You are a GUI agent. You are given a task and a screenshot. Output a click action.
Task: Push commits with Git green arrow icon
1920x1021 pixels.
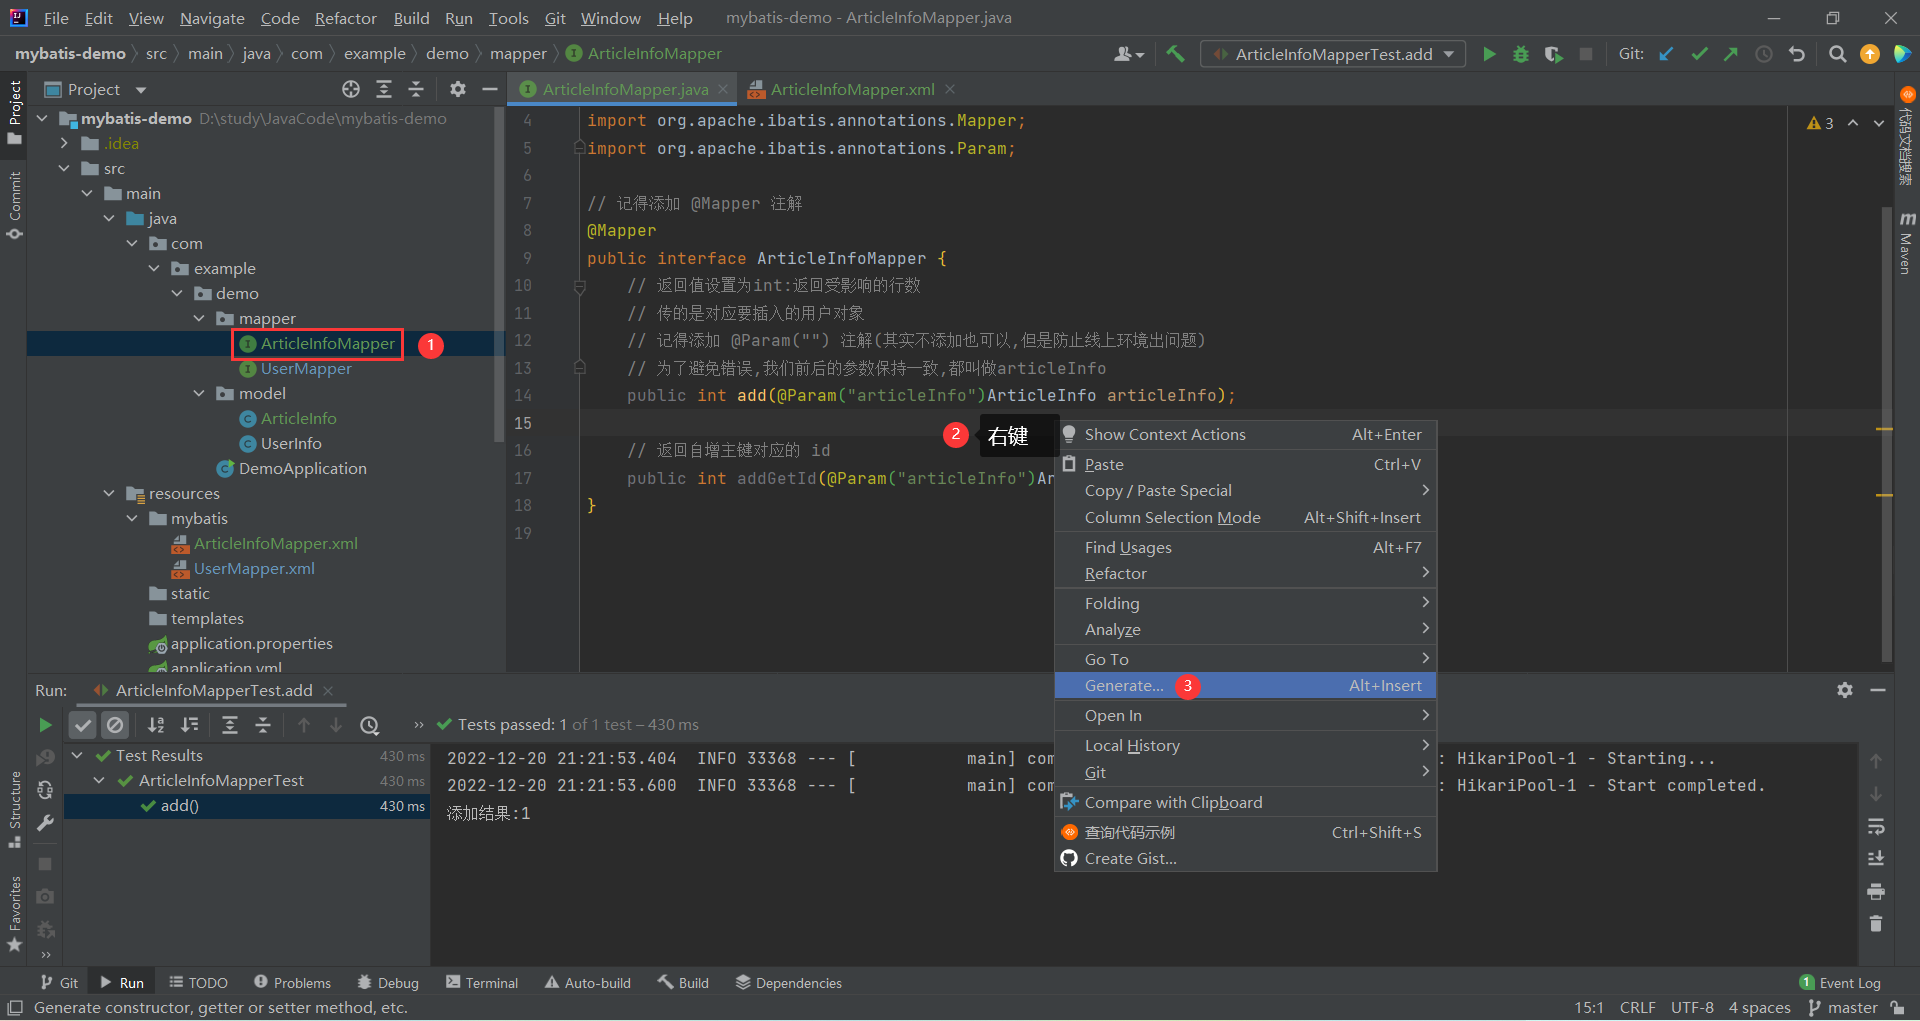pyautogui.click(x=1731, y=54)
